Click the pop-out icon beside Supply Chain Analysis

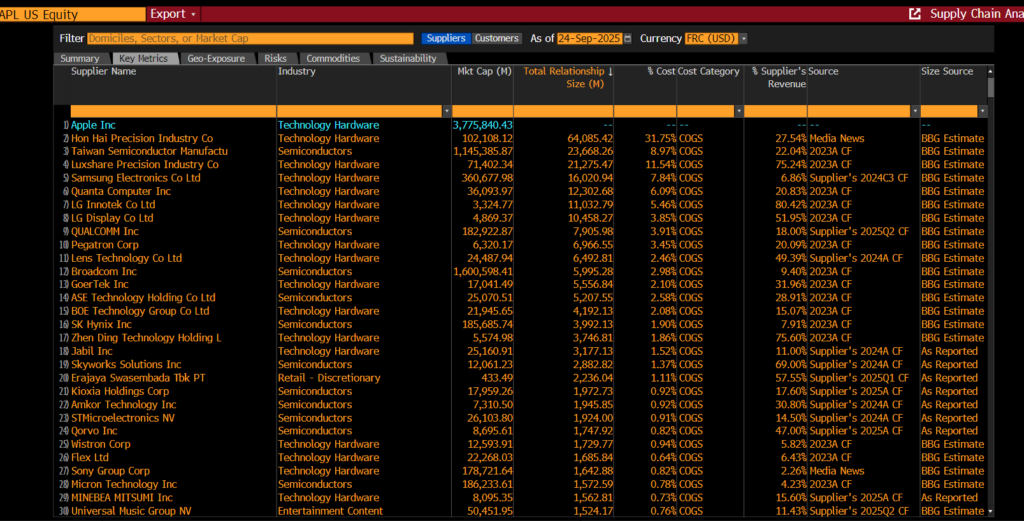pyautogui.click(x=914, y=14)
